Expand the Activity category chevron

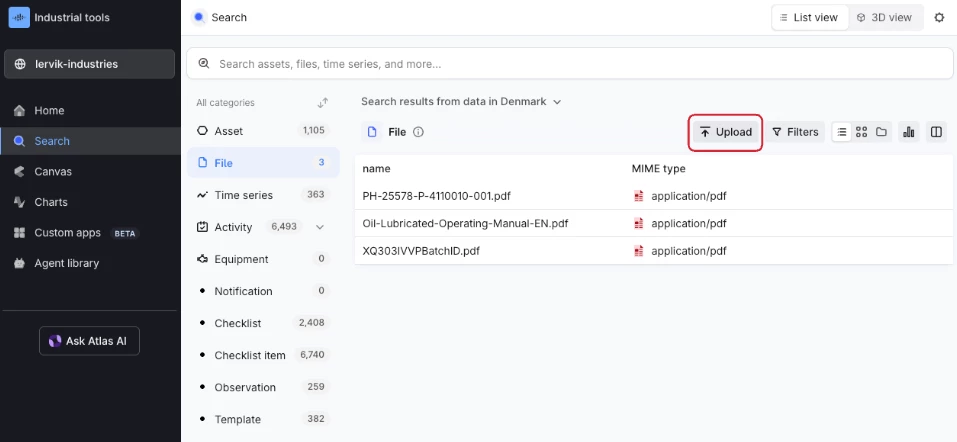320,227
